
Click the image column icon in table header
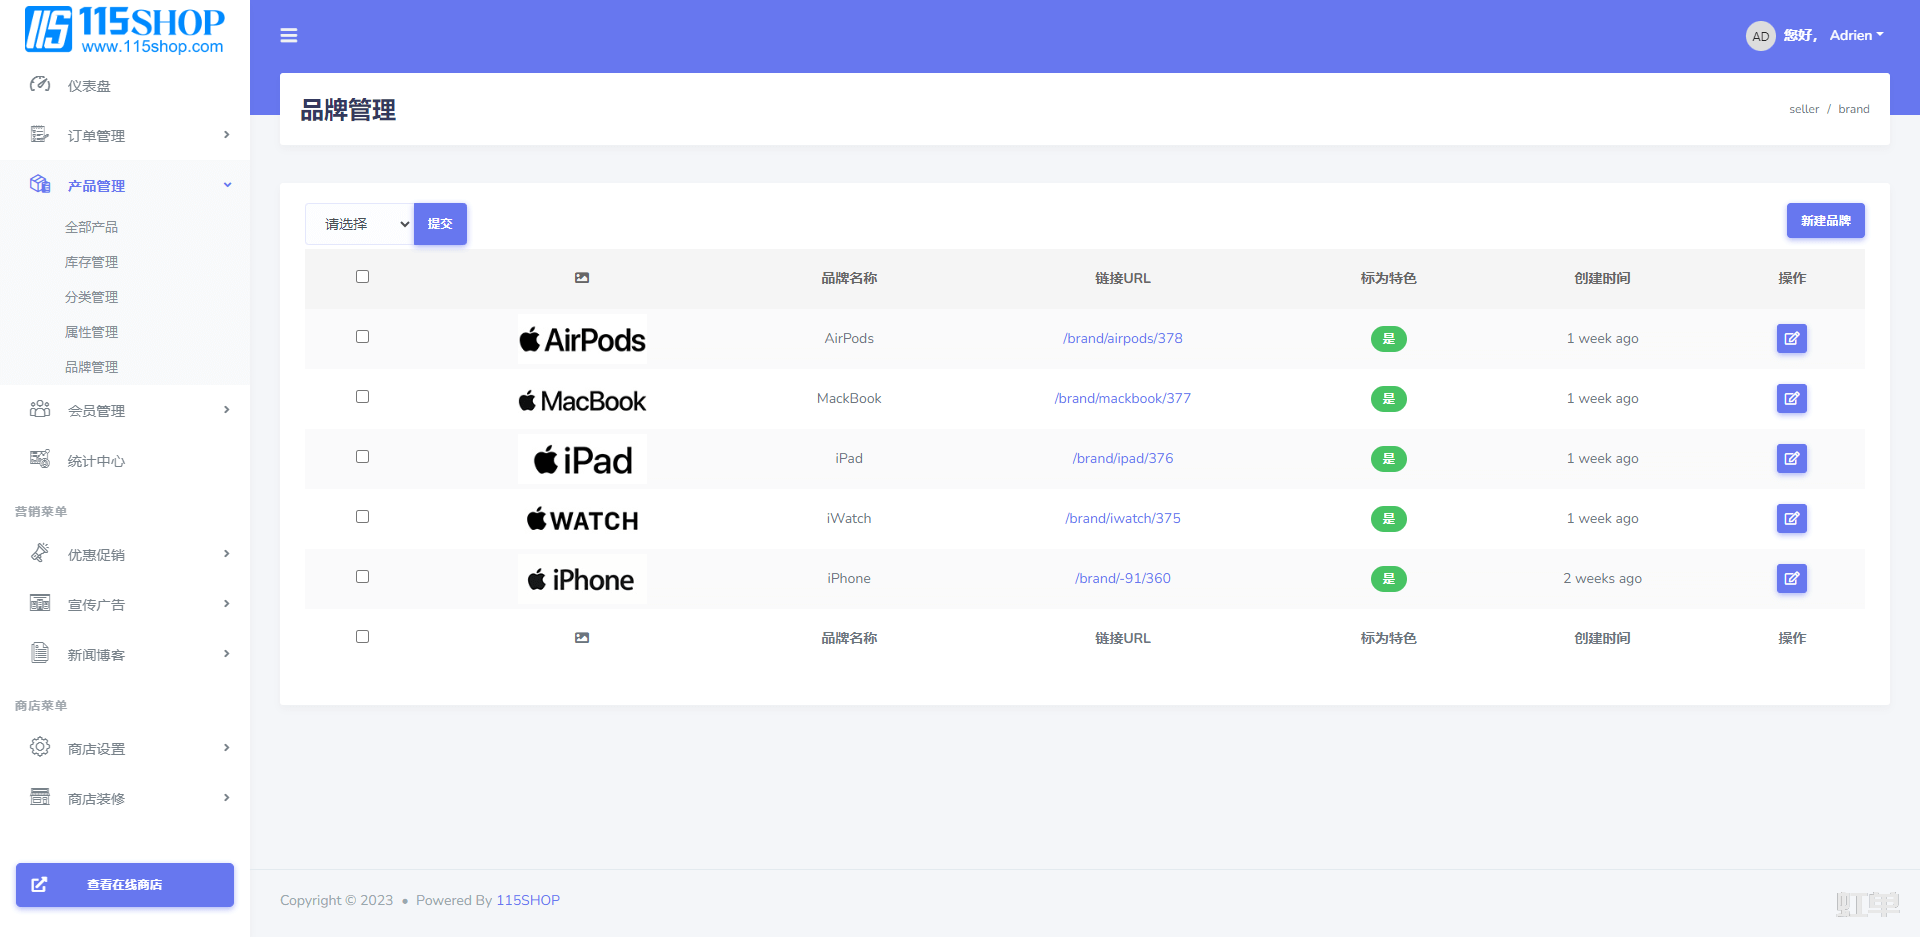(x=582, y=278)
